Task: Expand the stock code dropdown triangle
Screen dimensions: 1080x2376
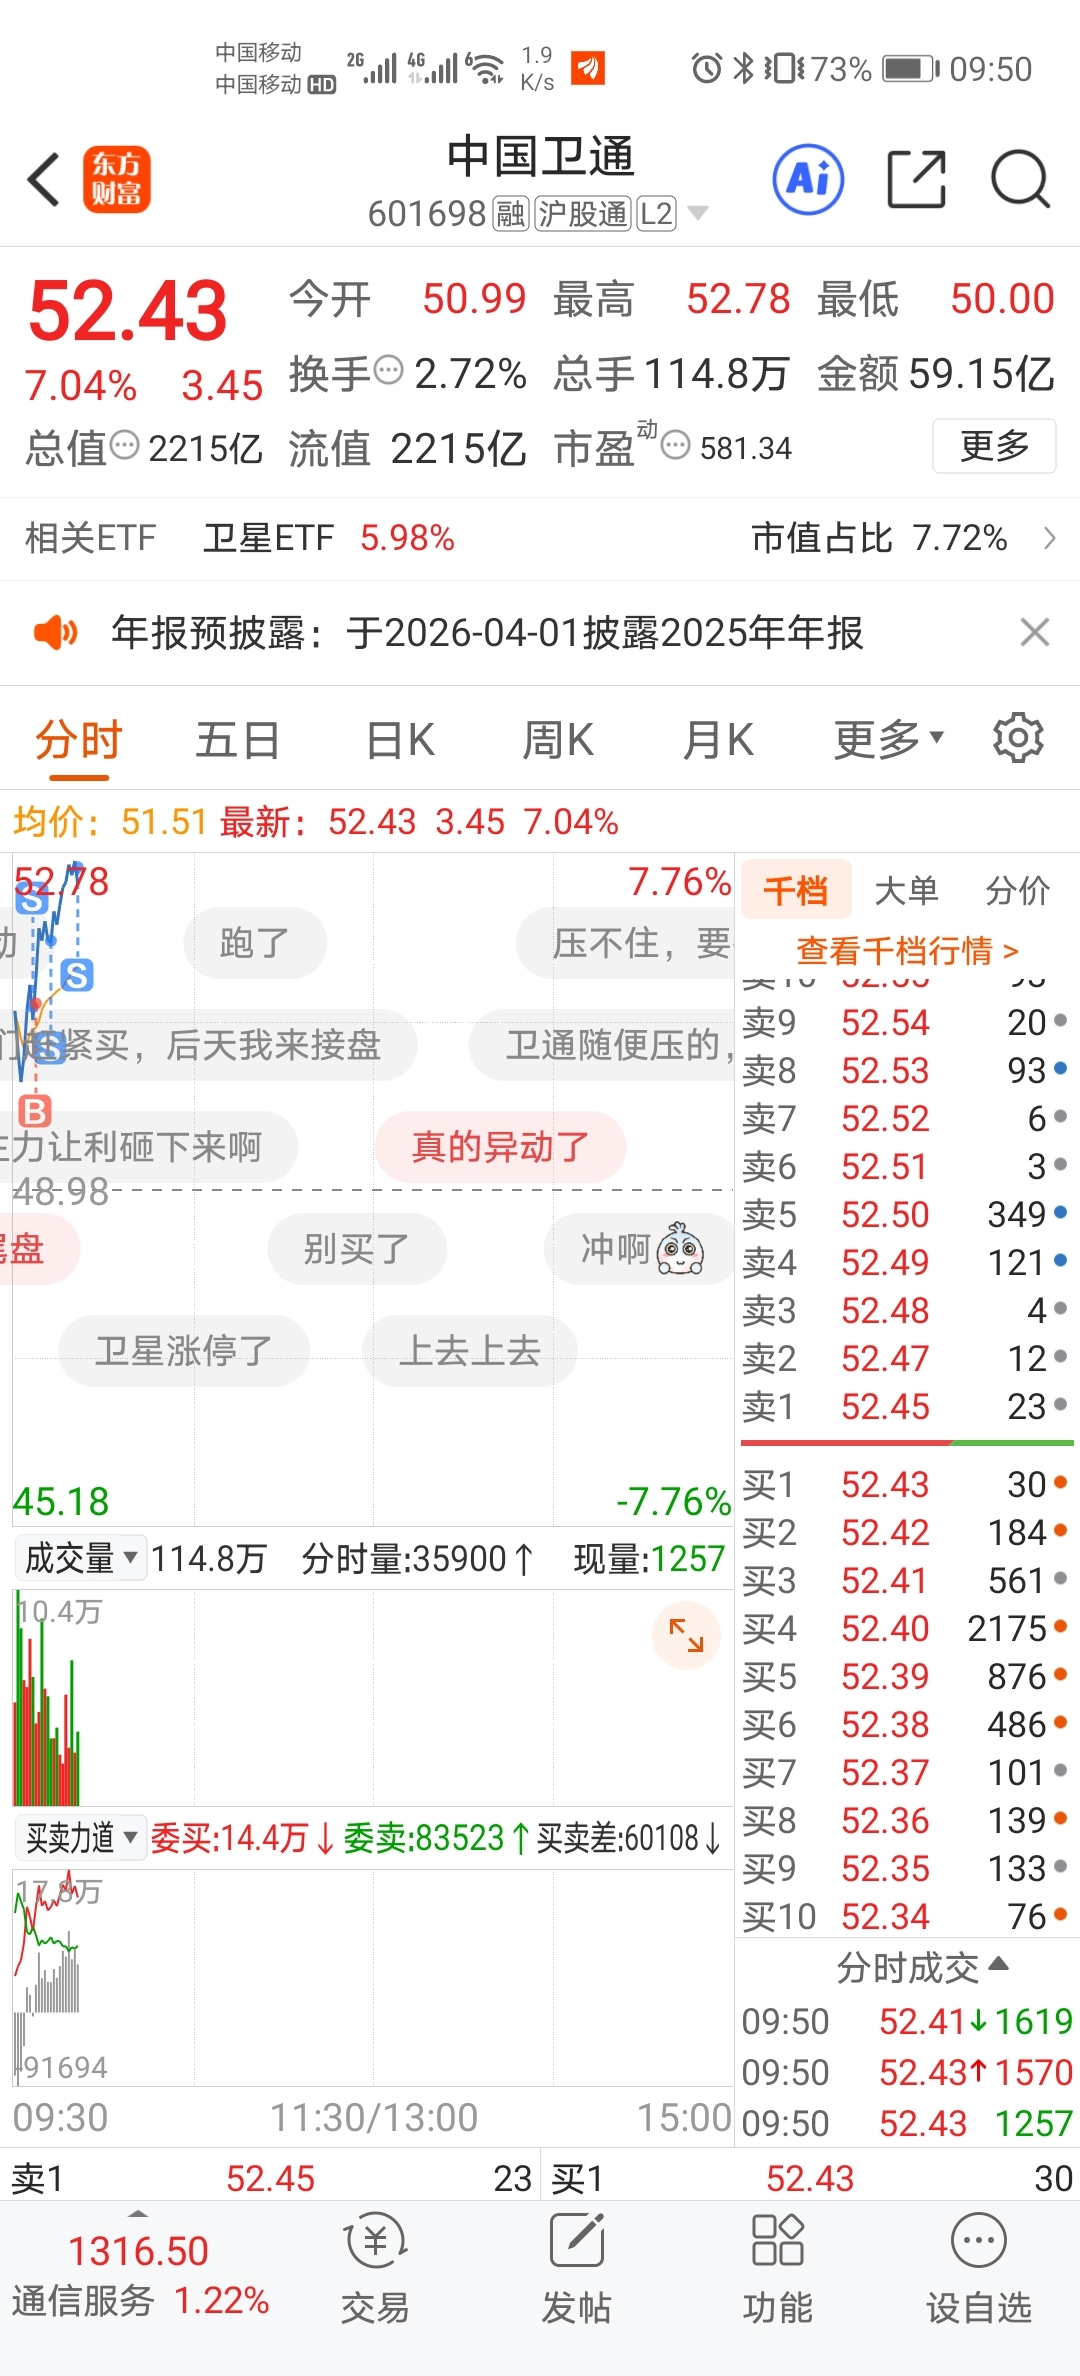Action: point(698,213)
